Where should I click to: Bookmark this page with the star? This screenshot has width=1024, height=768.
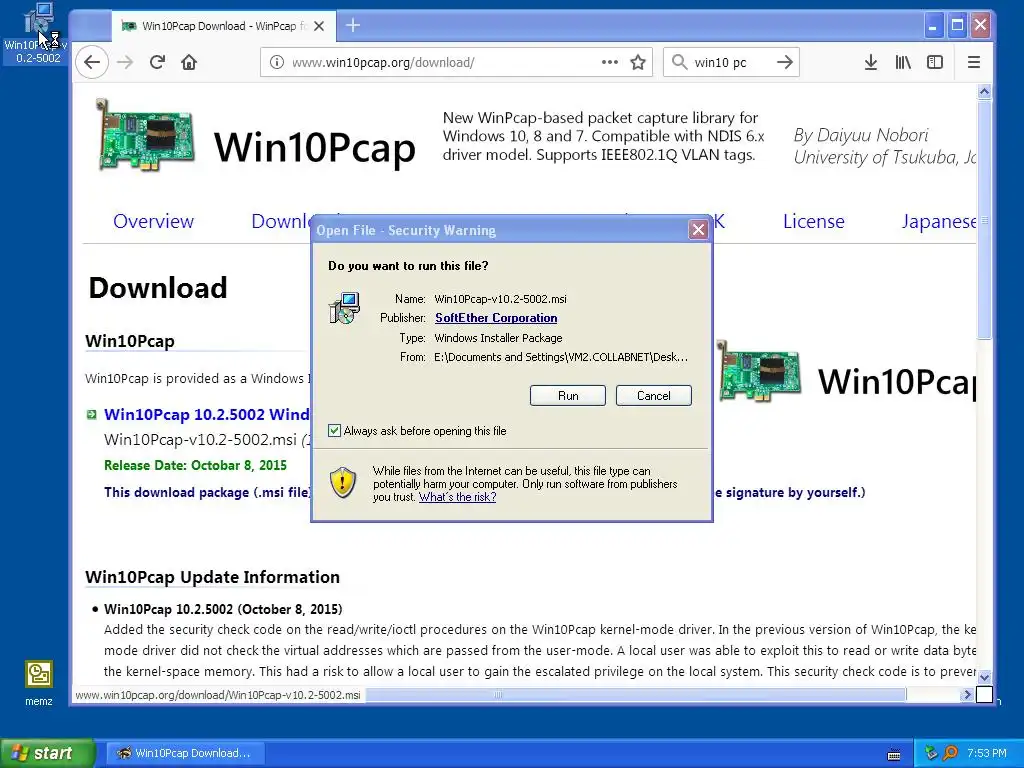638,63
